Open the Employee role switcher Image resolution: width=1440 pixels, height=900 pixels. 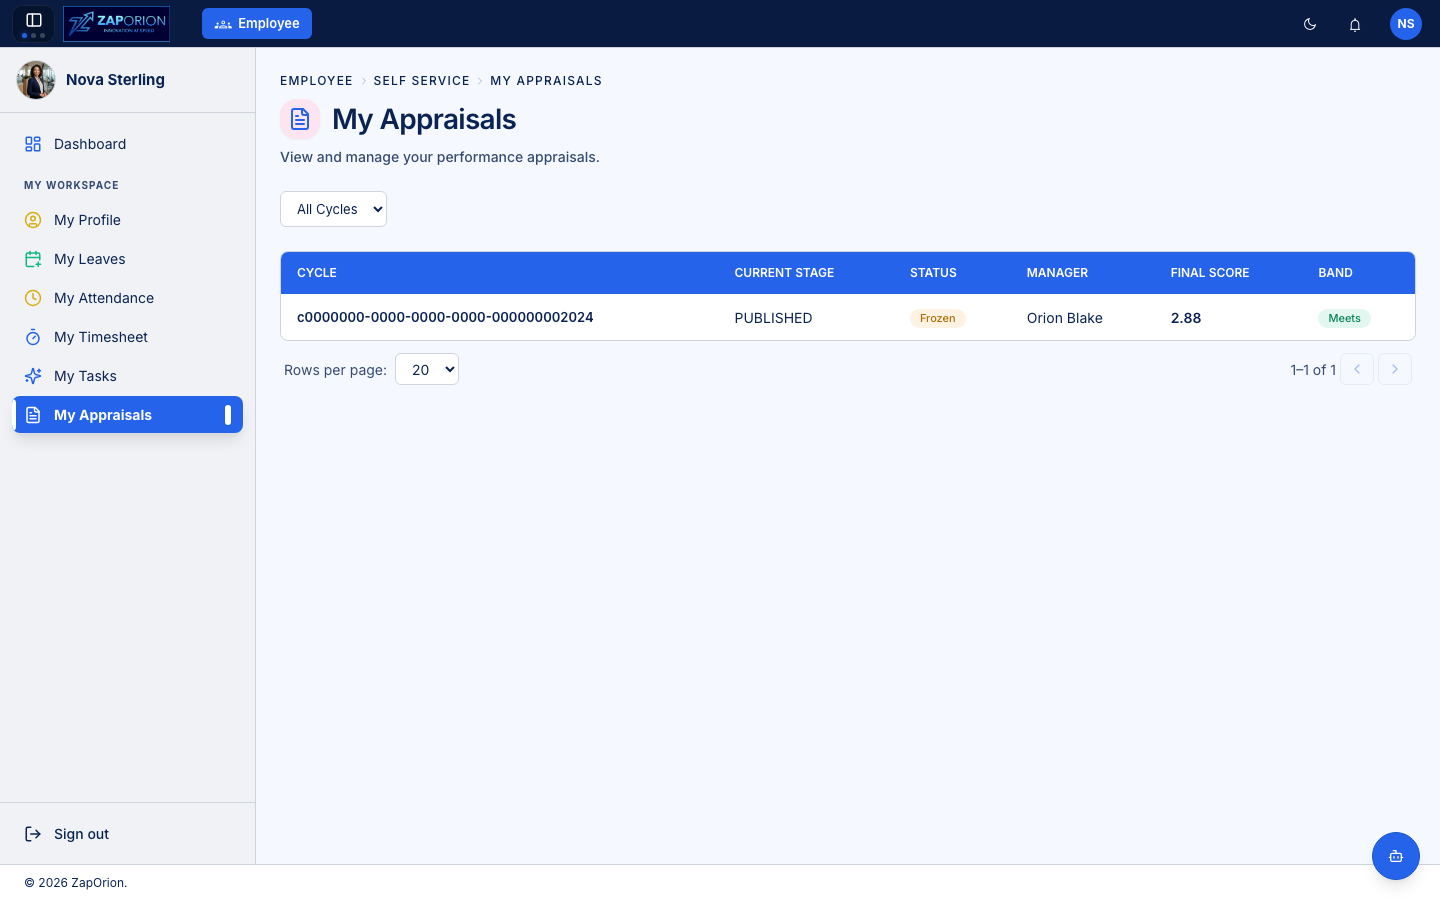(257, 24)
